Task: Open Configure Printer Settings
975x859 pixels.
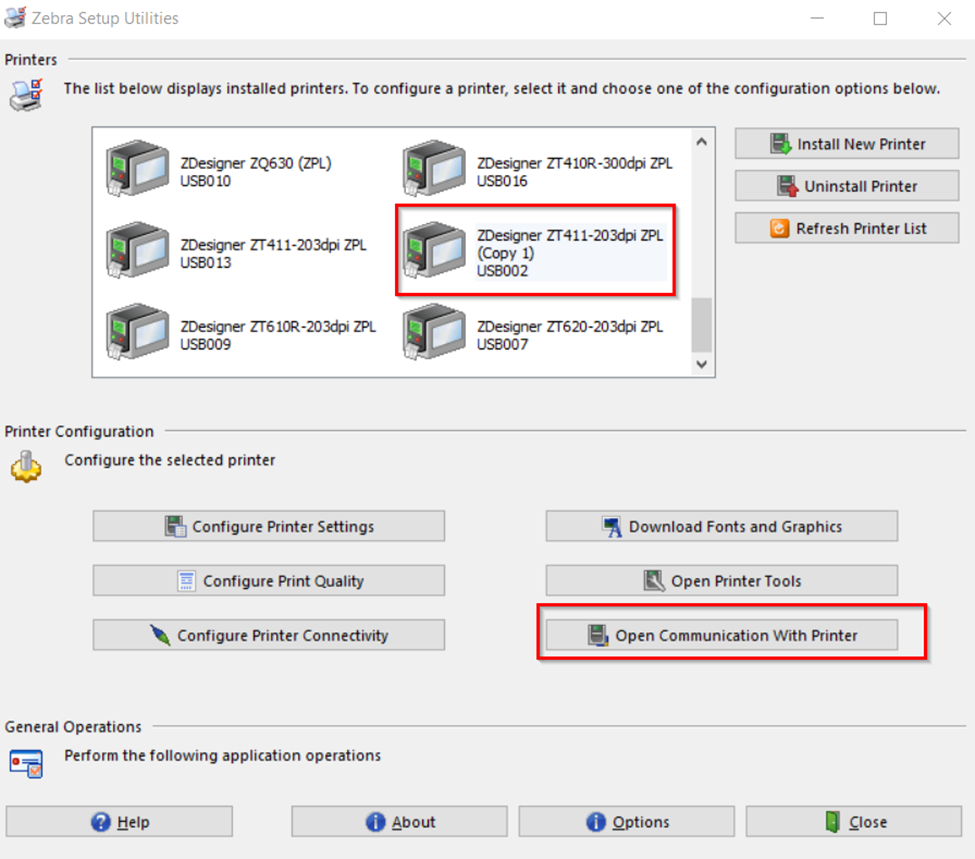Action: tap(269, 526)
